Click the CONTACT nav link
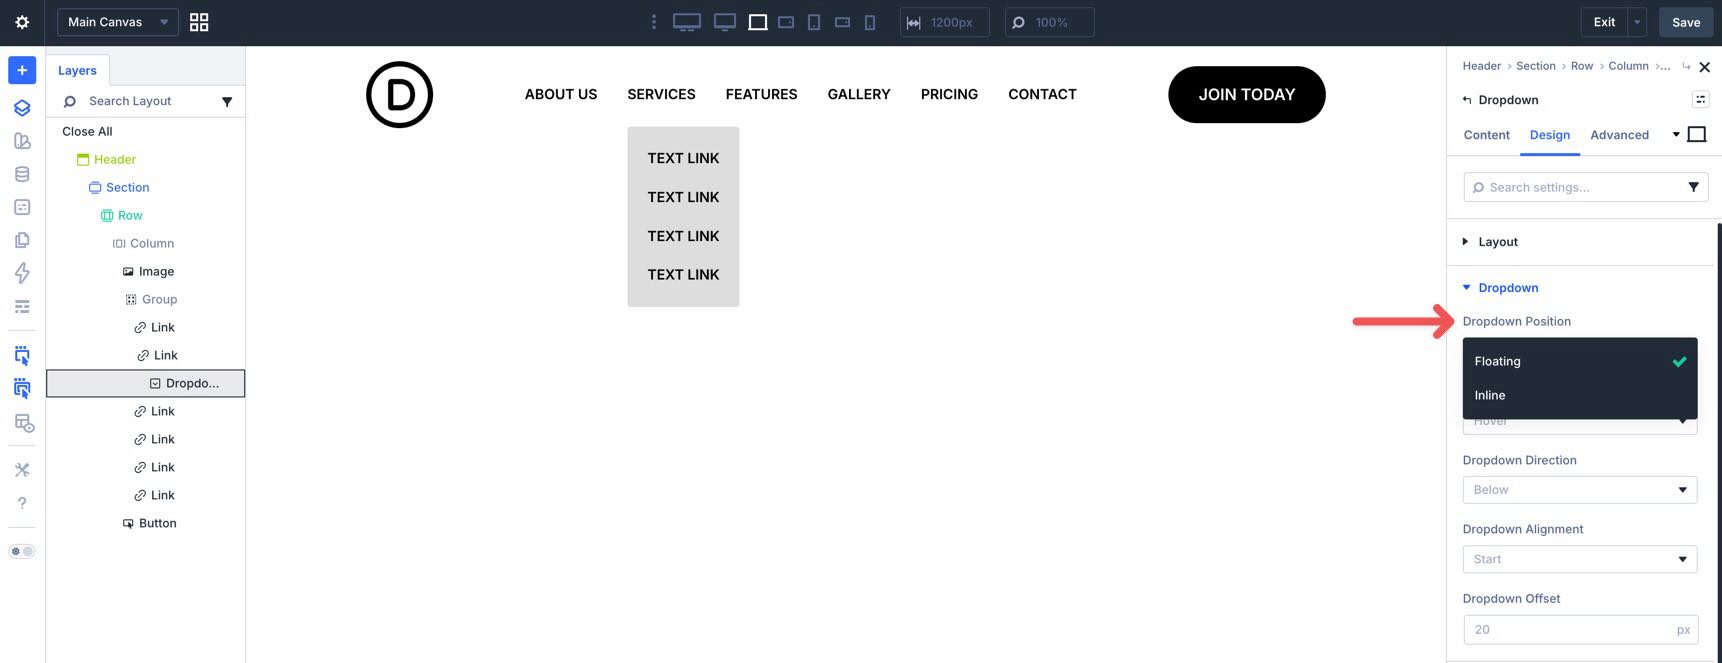This screenshot has height=663, width=1722. 1042,94
